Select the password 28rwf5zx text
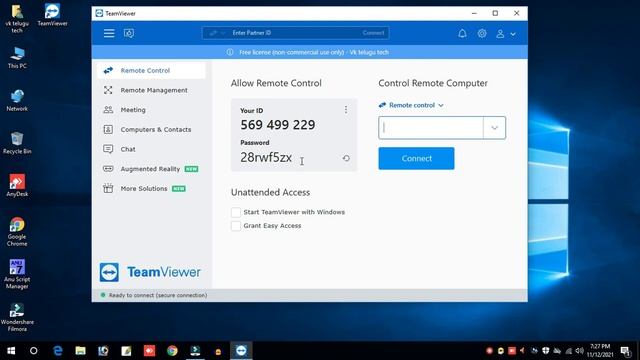The width and height of the screenshot is (640, 360). 266,157
